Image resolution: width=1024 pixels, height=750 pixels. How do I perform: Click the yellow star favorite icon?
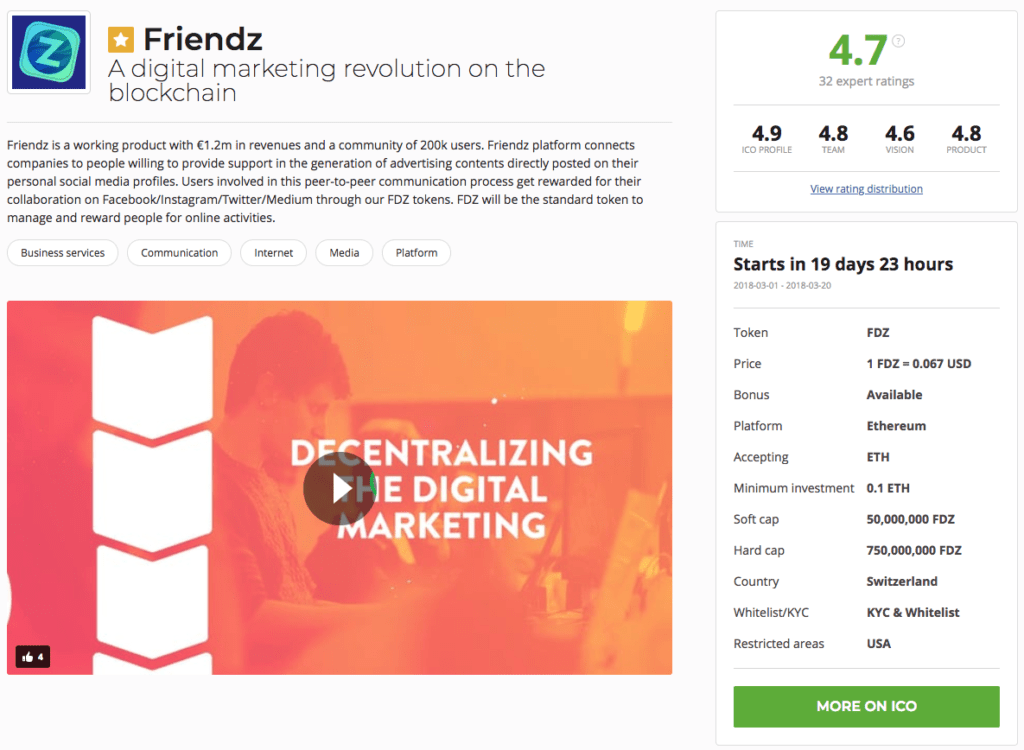pyautogui.click(x=121, y=40)
